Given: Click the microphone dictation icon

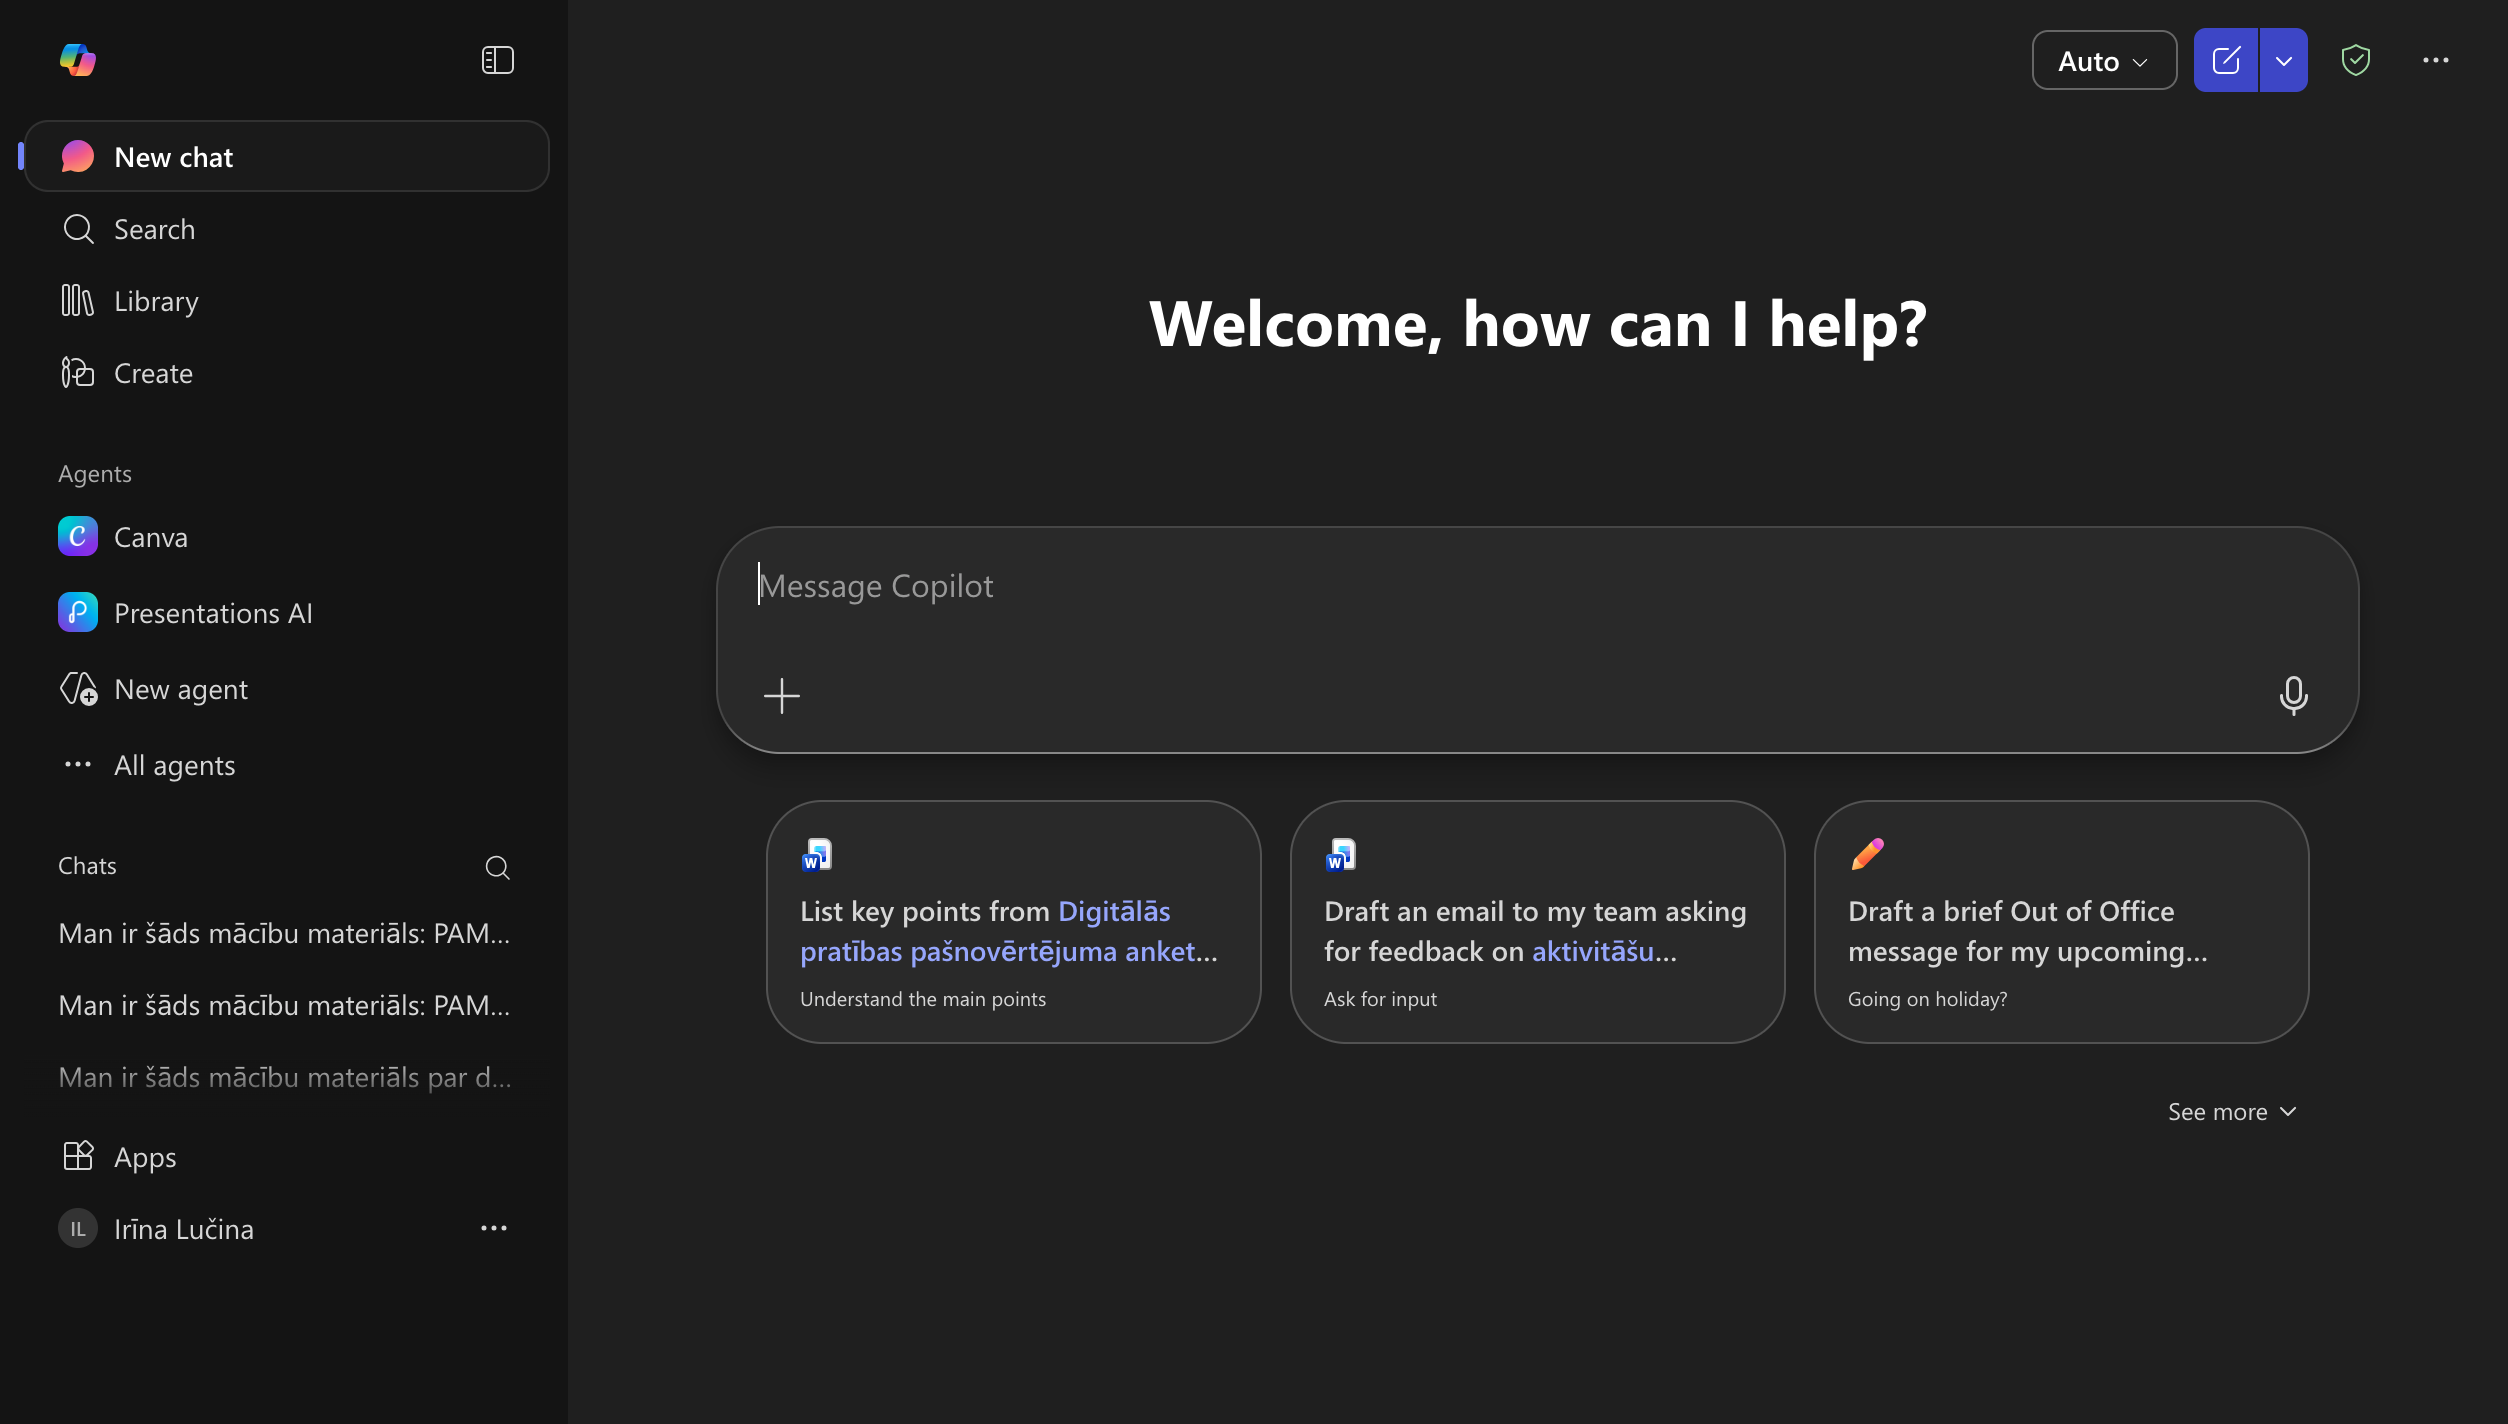Looking at the screenshot, I should click(2293, 695).
